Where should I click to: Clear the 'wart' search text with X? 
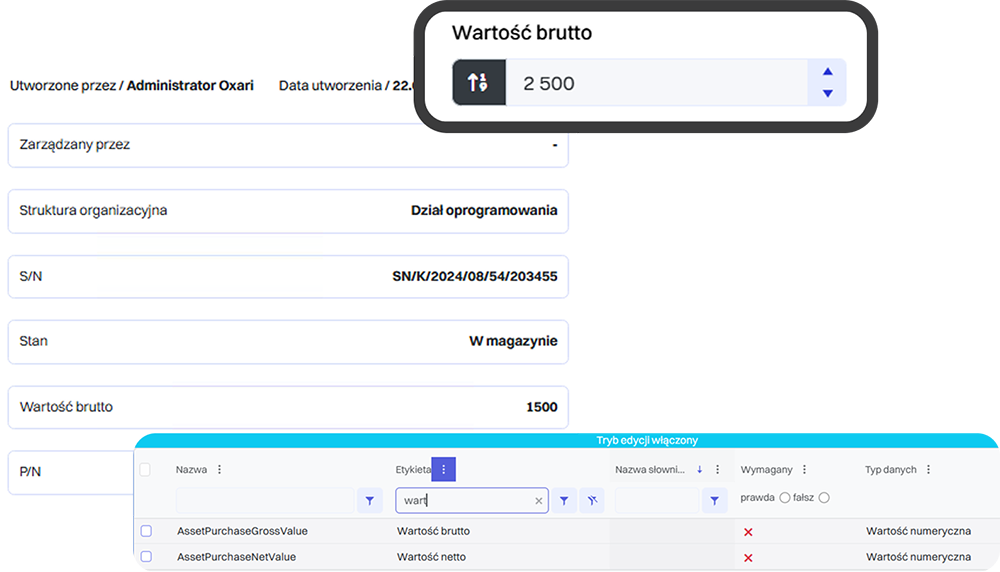(x=538, y=501)
